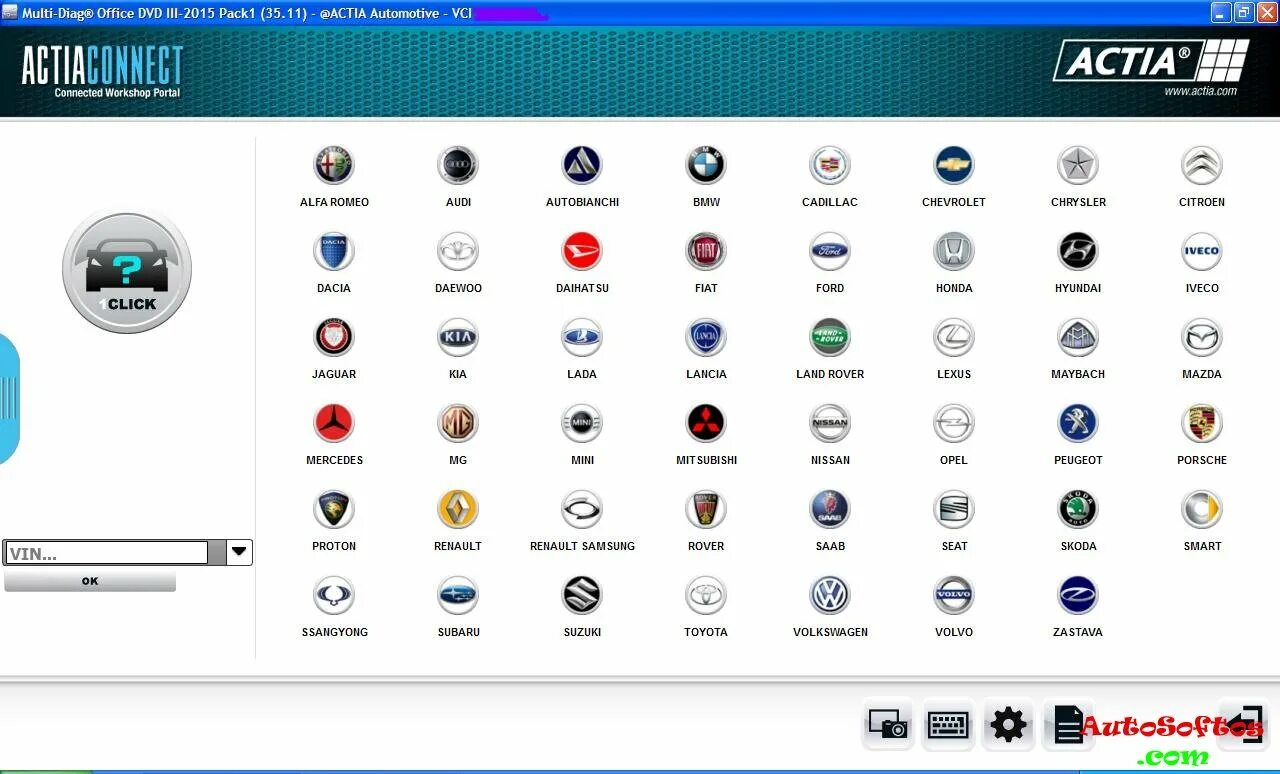The height and width of the screenshot is (774, 1280).
Task: Select the red Daihatsu icon
Action: click(x=582, y=251)
